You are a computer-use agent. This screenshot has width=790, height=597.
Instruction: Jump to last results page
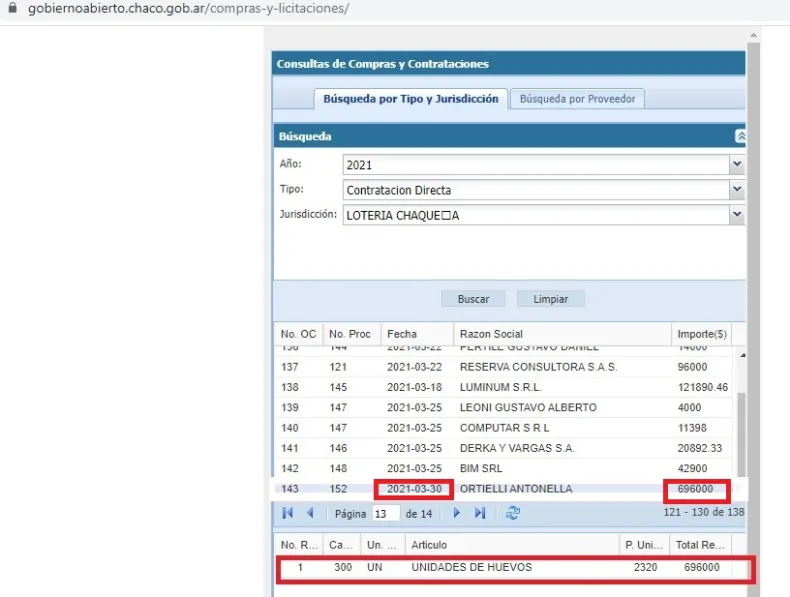click(480, 513)
